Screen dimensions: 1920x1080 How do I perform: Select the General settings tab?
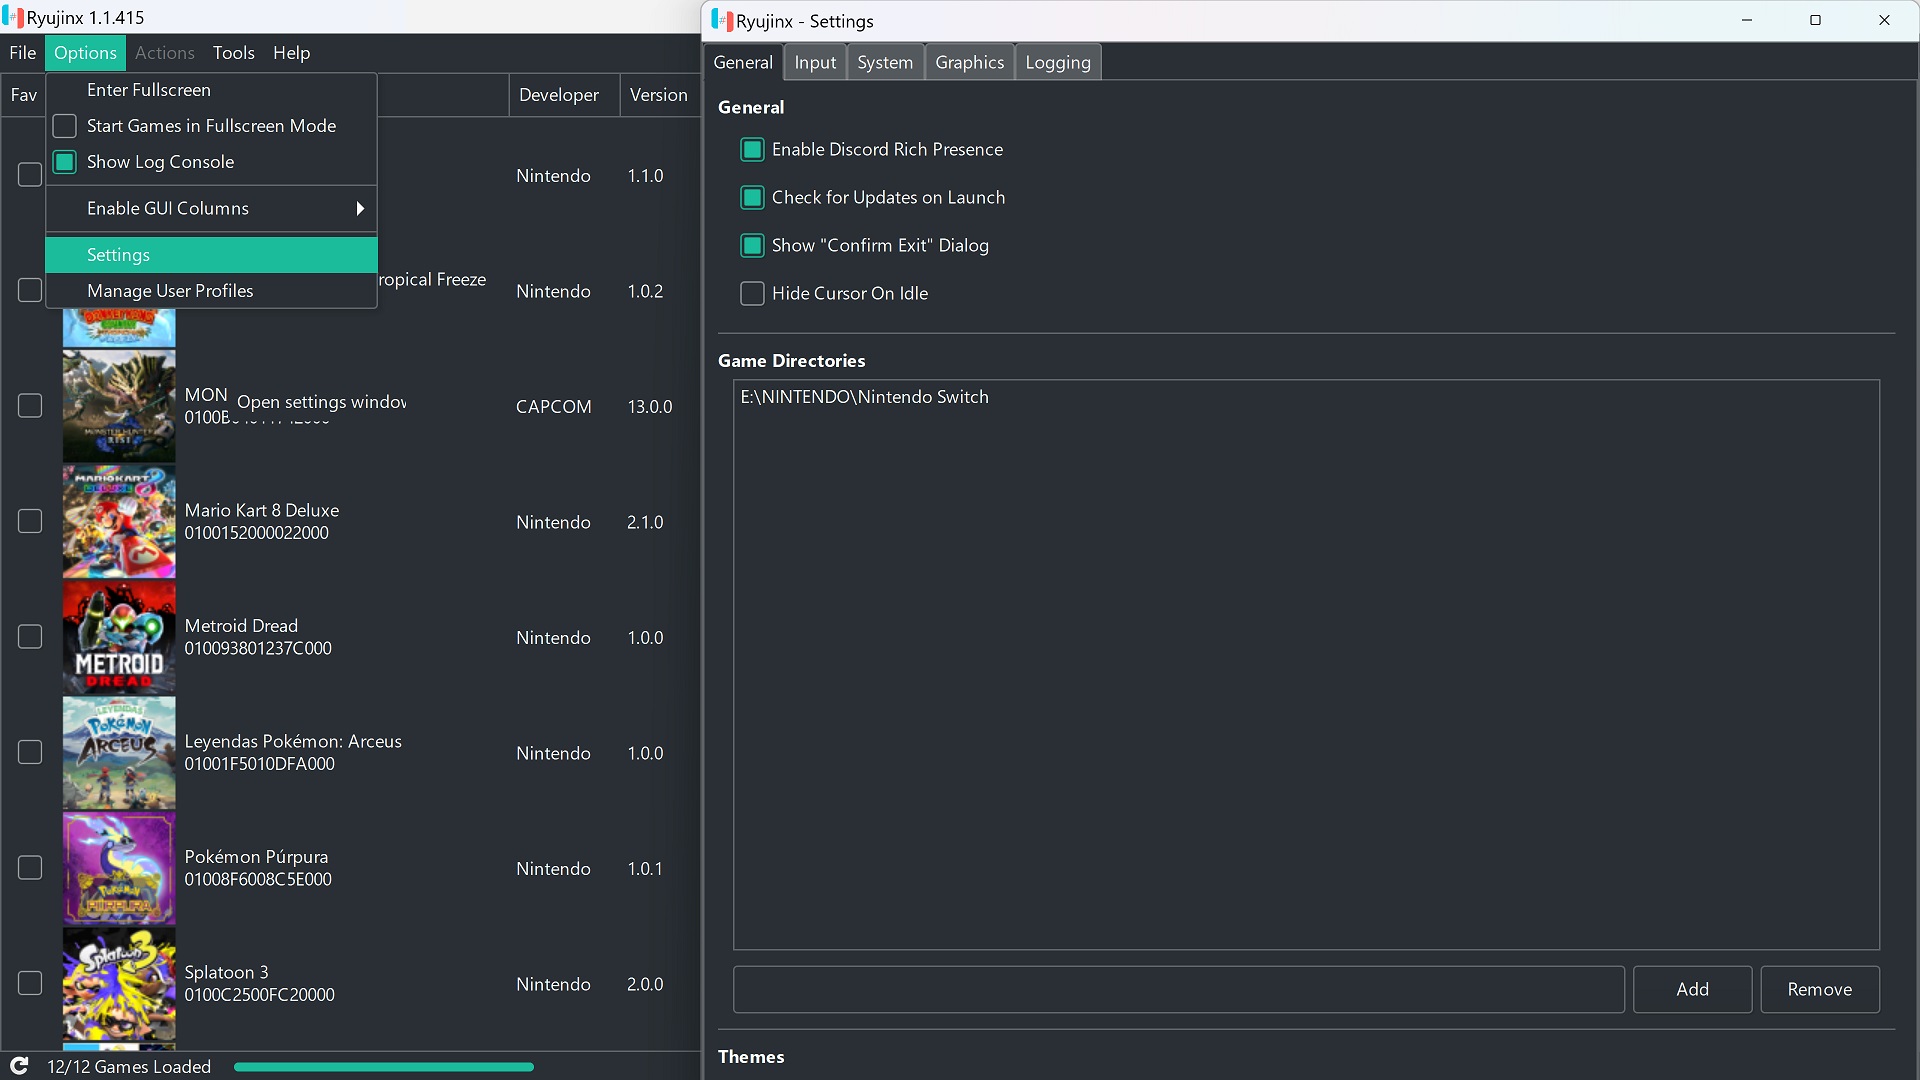pos(742,61)
